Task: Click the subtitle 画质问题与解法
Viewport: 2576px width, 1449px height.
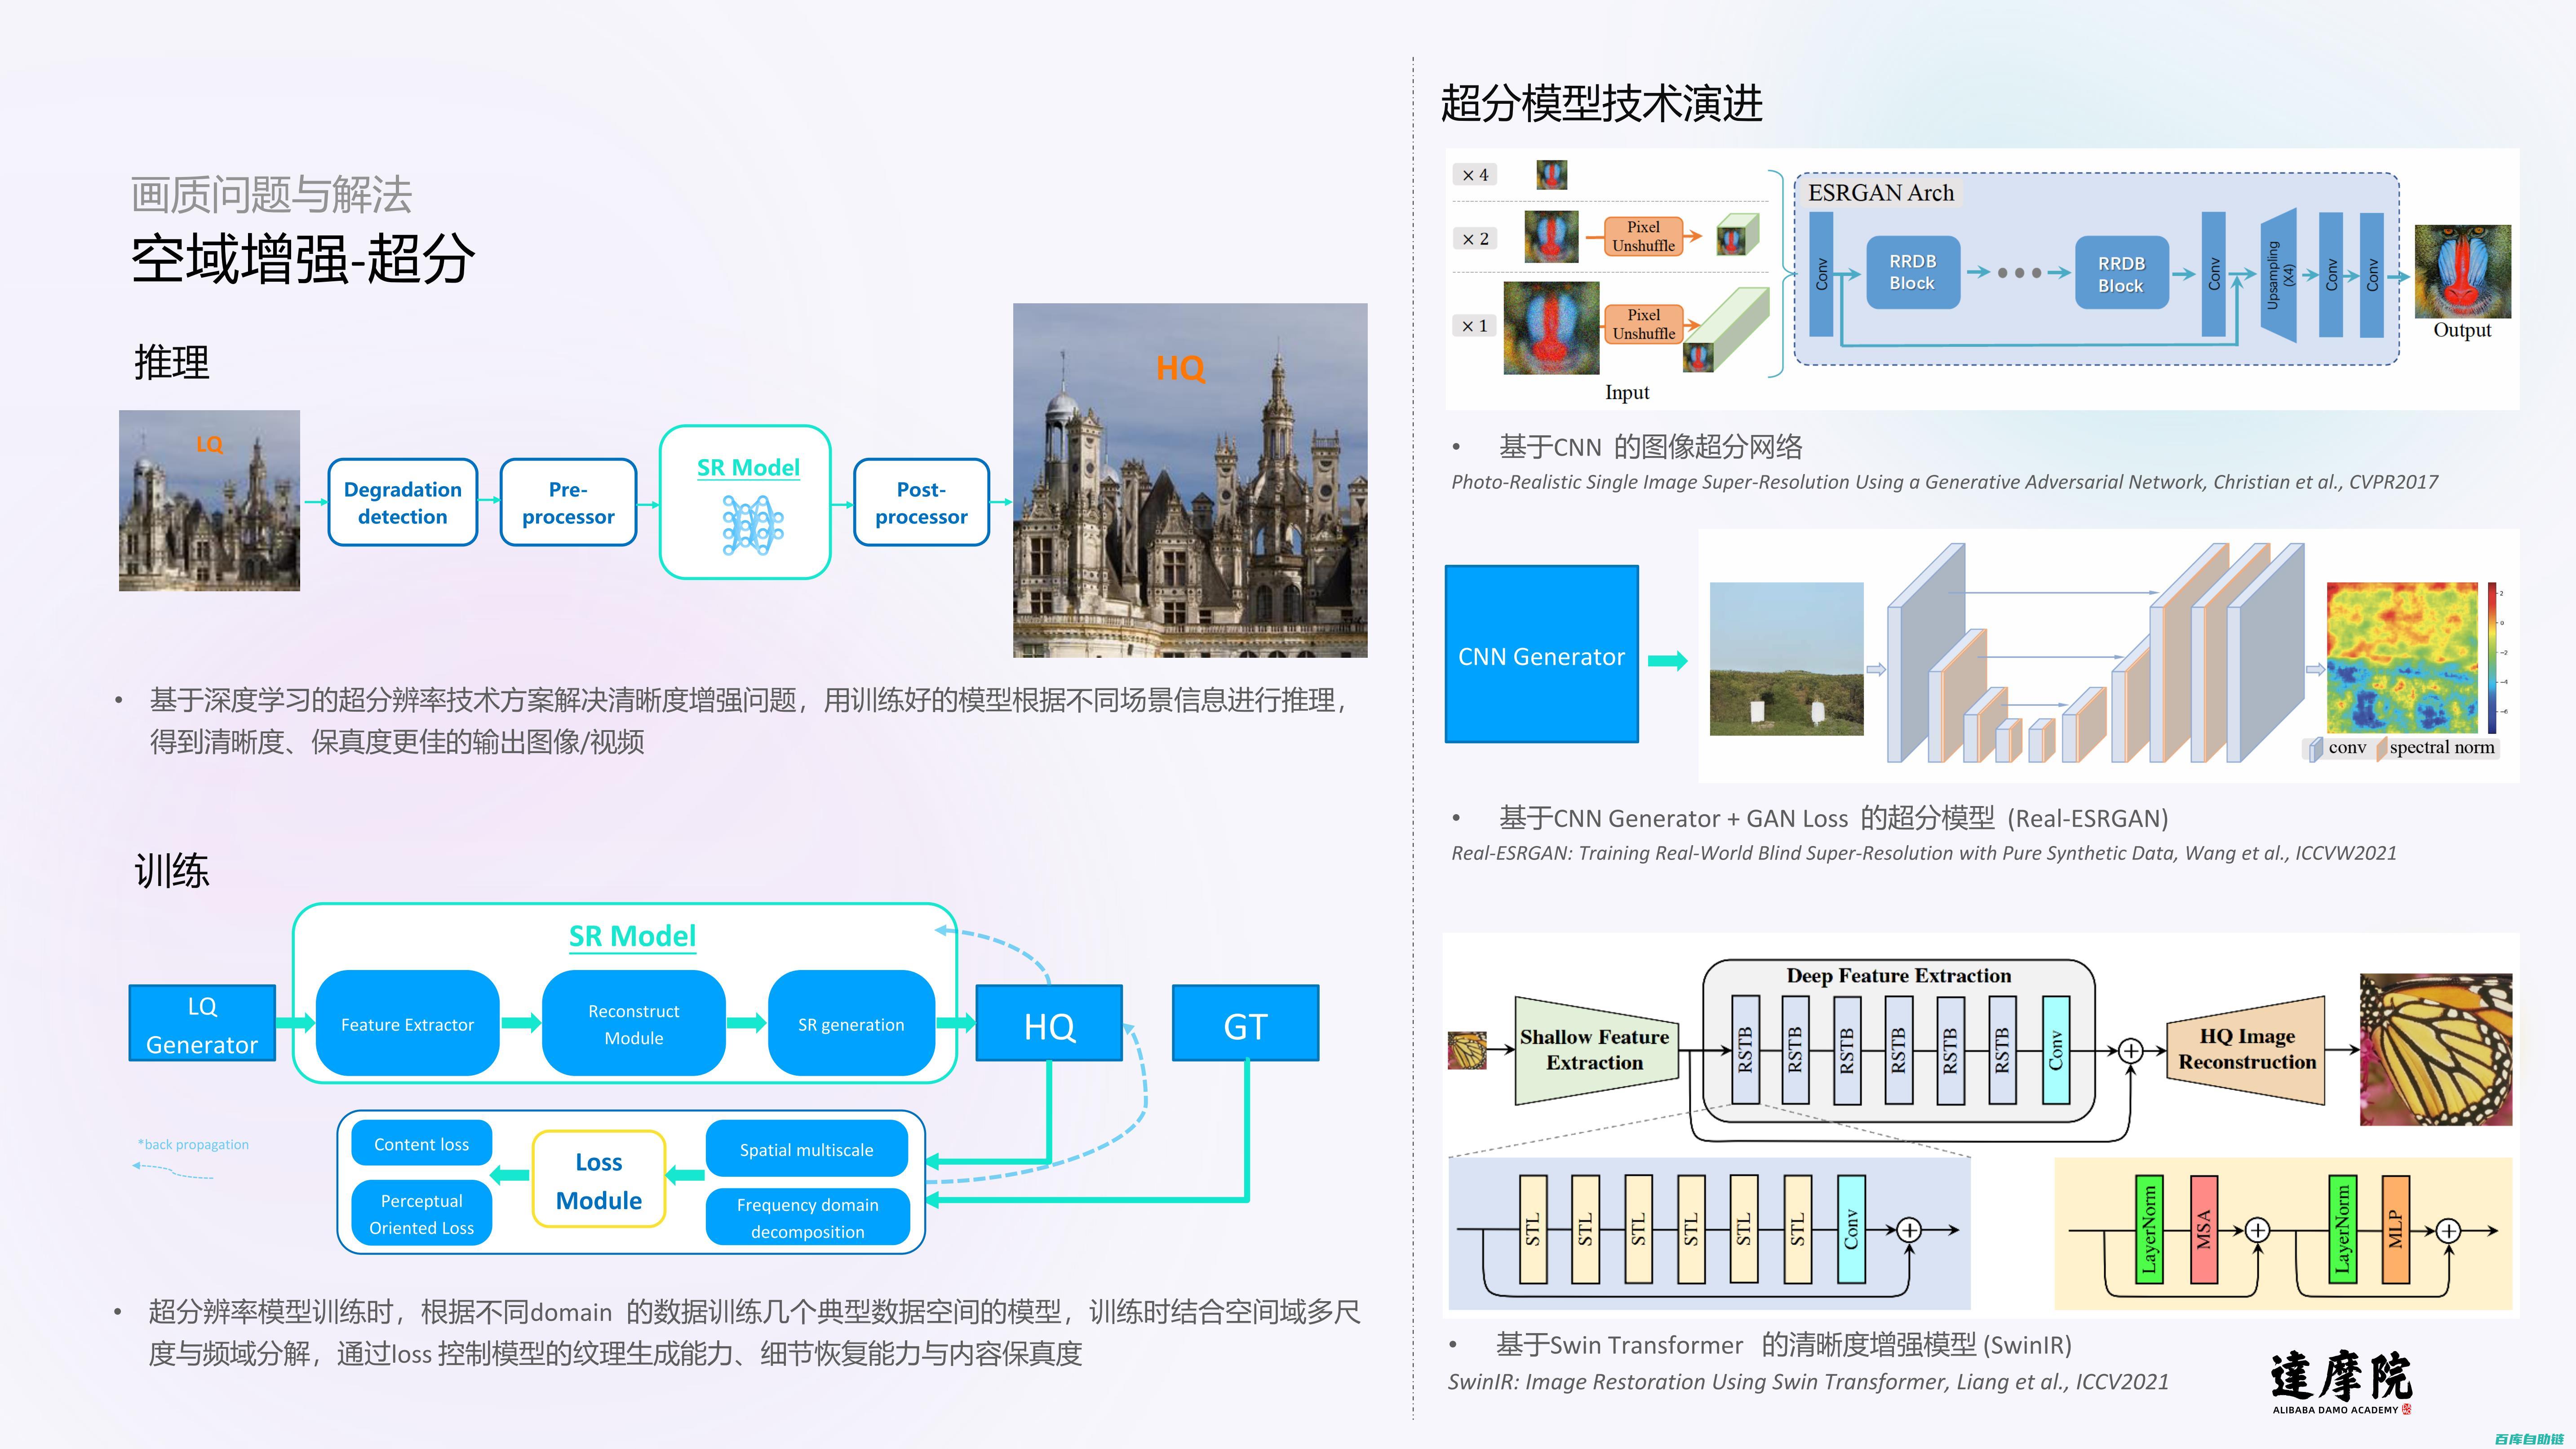Action: [271, 194]
